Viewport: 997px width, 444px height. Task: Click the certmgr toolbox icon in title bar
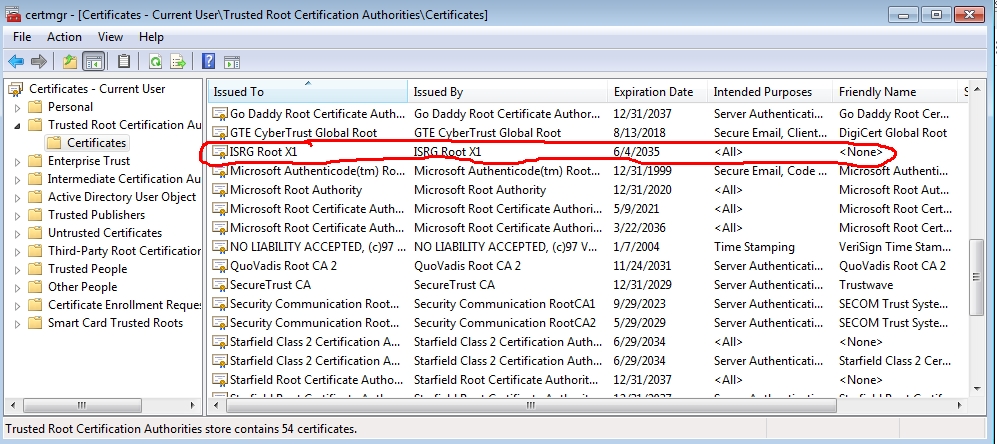pyautogui.click(x=13, y=14)
